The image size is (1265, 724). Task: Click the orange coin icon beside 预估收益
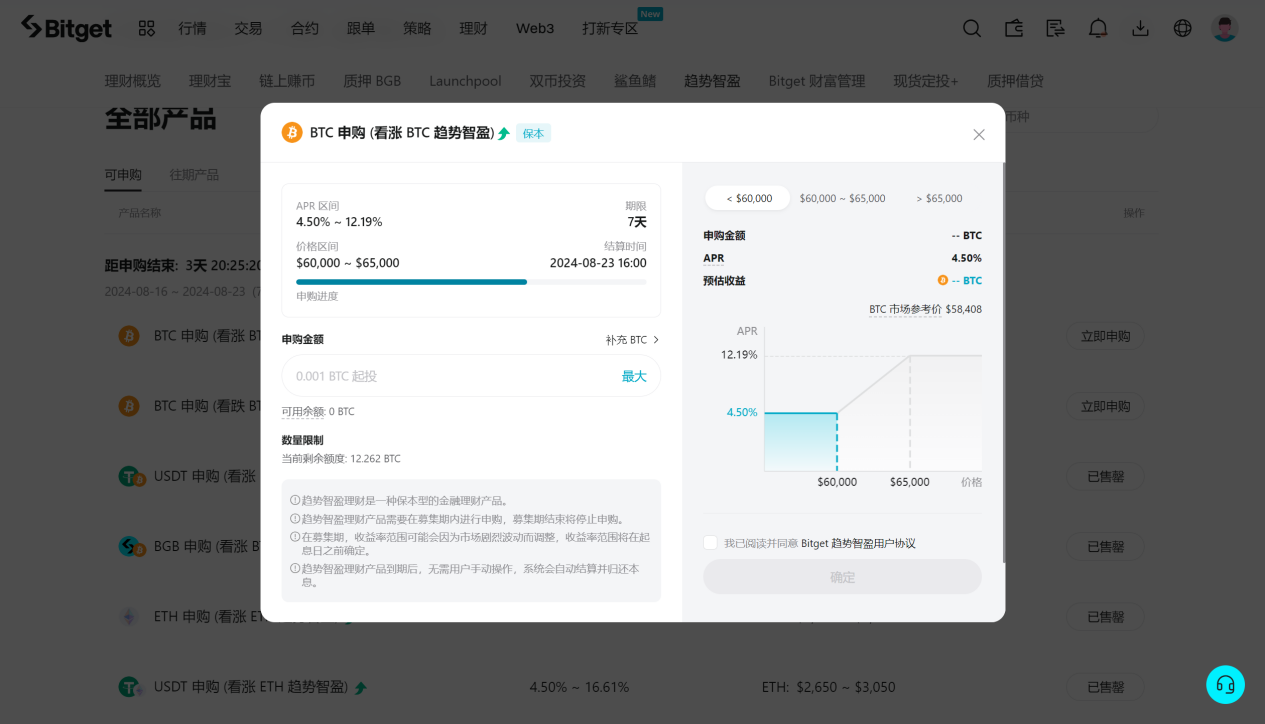coord(942,281)
